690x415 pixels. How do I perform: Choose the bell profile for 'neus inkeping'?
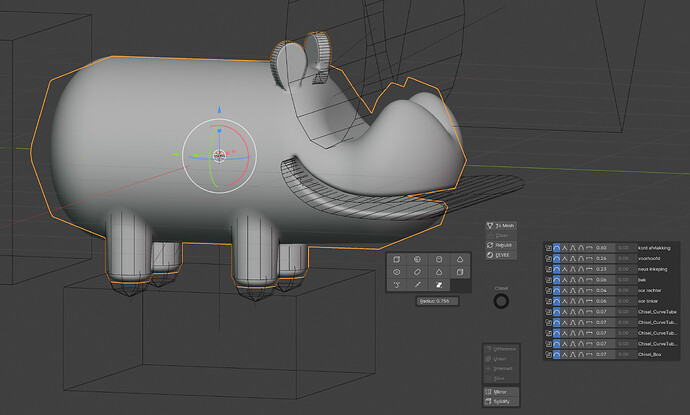(x=573, y=269)
